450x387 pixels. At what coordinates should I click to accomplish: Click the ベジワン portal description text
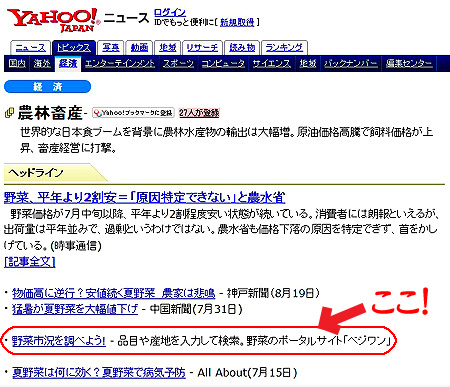tap(254, 341)
